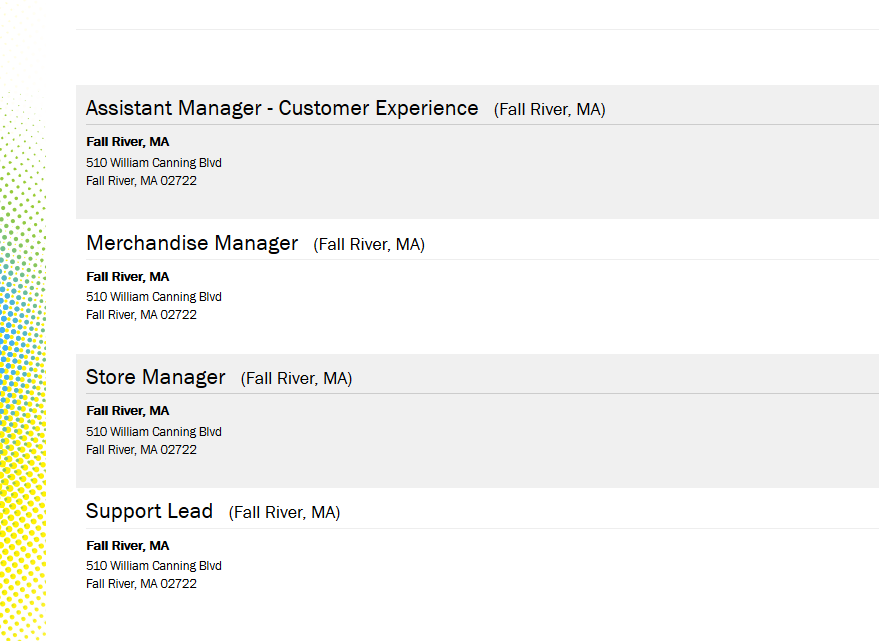Open the Support Lead job listing

point(149,511)
